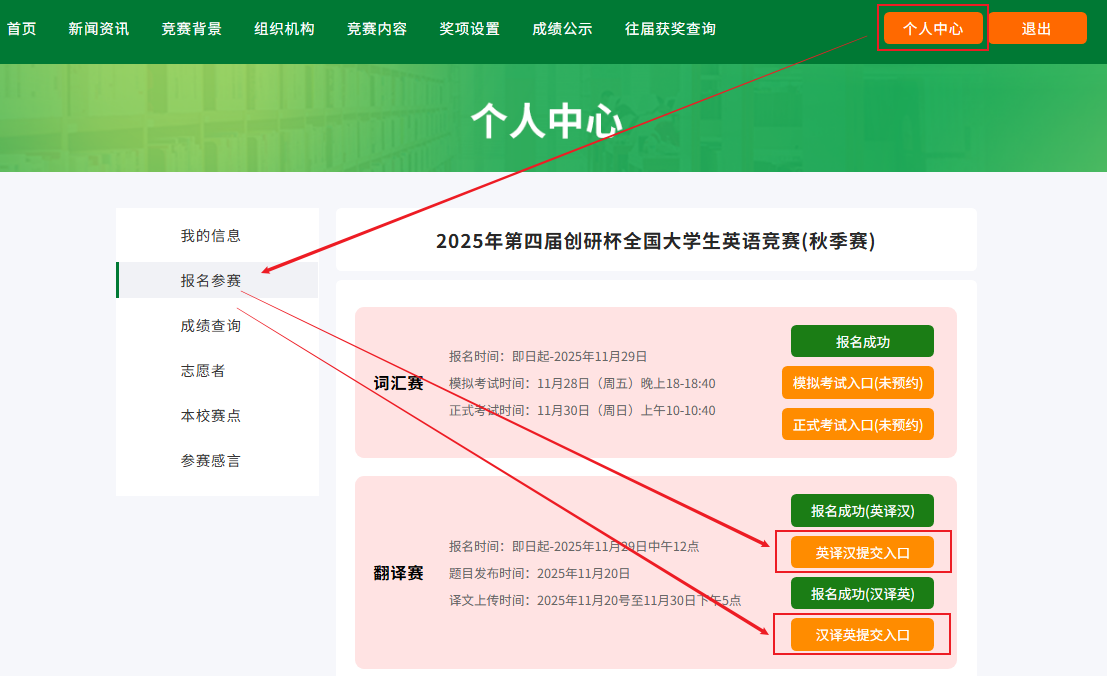Open the 首页 navigation item
The height and width of the screenshot is (676, 1107).
[x=21, y=29]
